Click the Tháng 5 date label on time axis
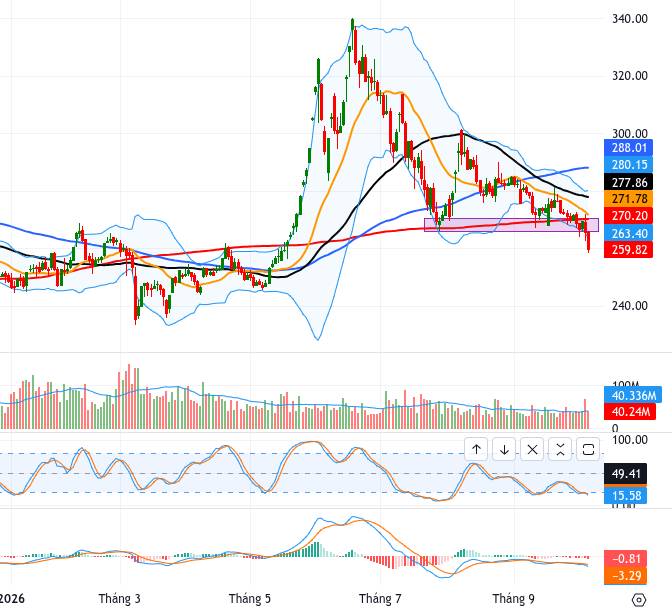This screenshot has width=672, height=613. (x=249, y=598)
